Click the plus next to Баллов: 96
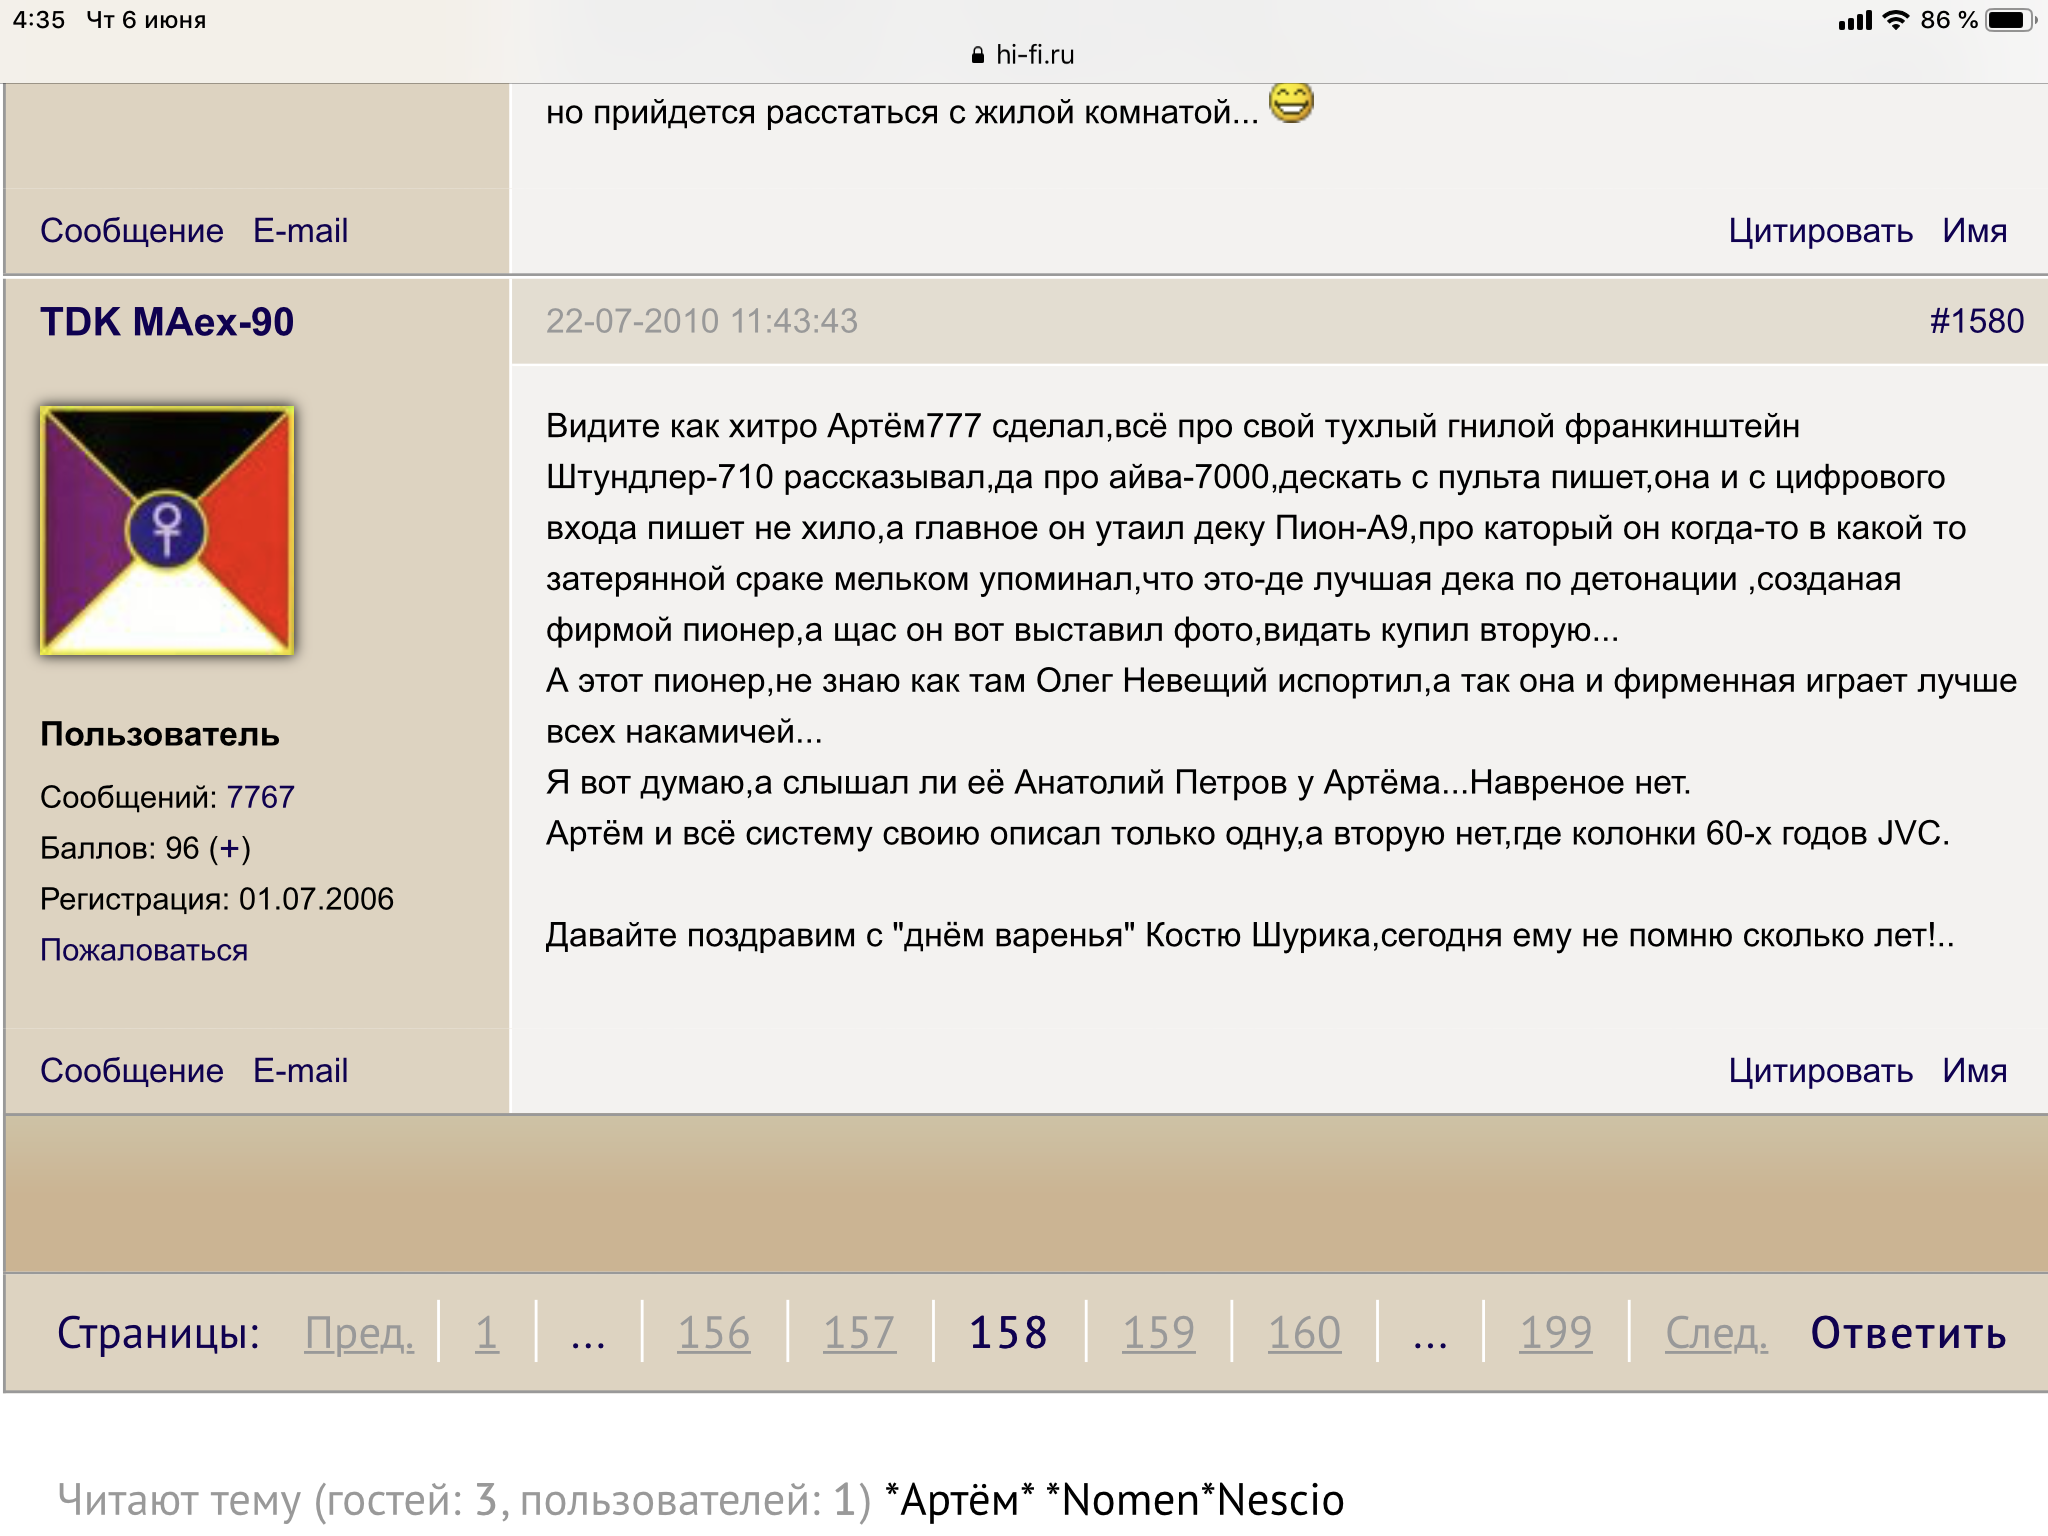This screenshot has height=1536, width=2048. pyautogui.click(x=230, y=848)
